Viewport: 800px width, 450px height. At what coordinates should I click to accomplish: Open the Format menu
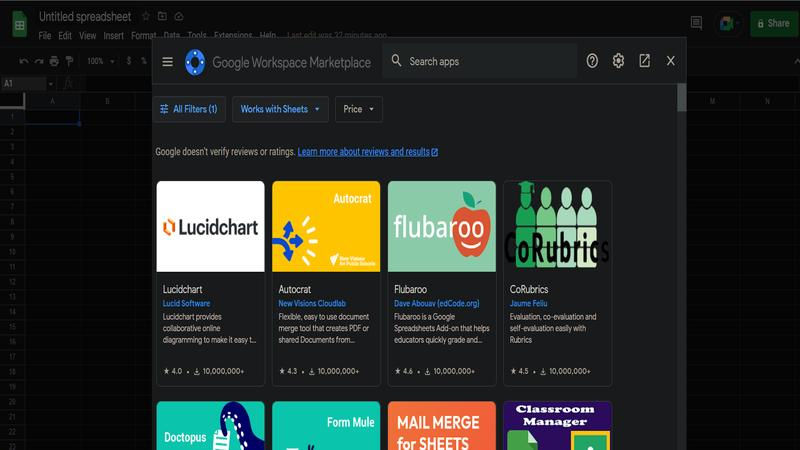[143, 36]
